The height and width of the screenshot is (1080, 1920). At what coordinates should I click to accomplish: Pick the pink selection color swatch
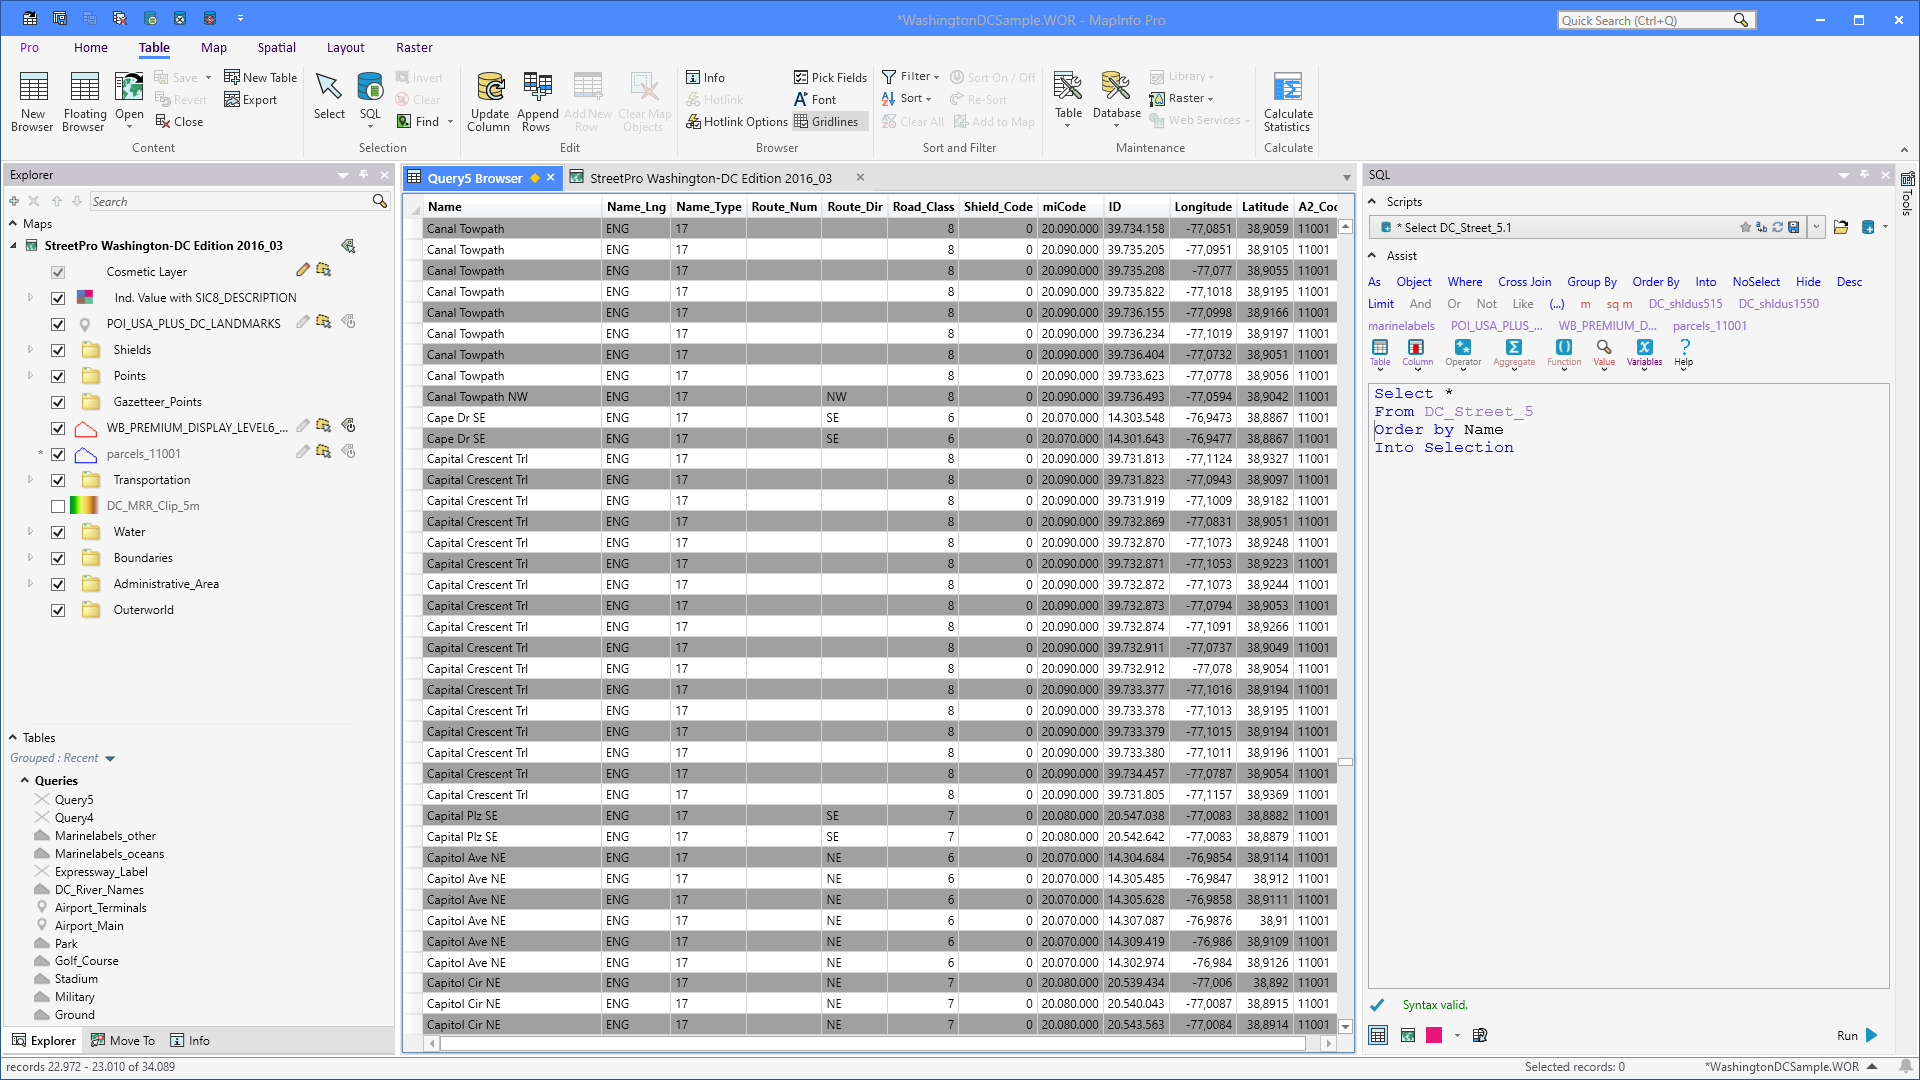click(1434, 1035)
